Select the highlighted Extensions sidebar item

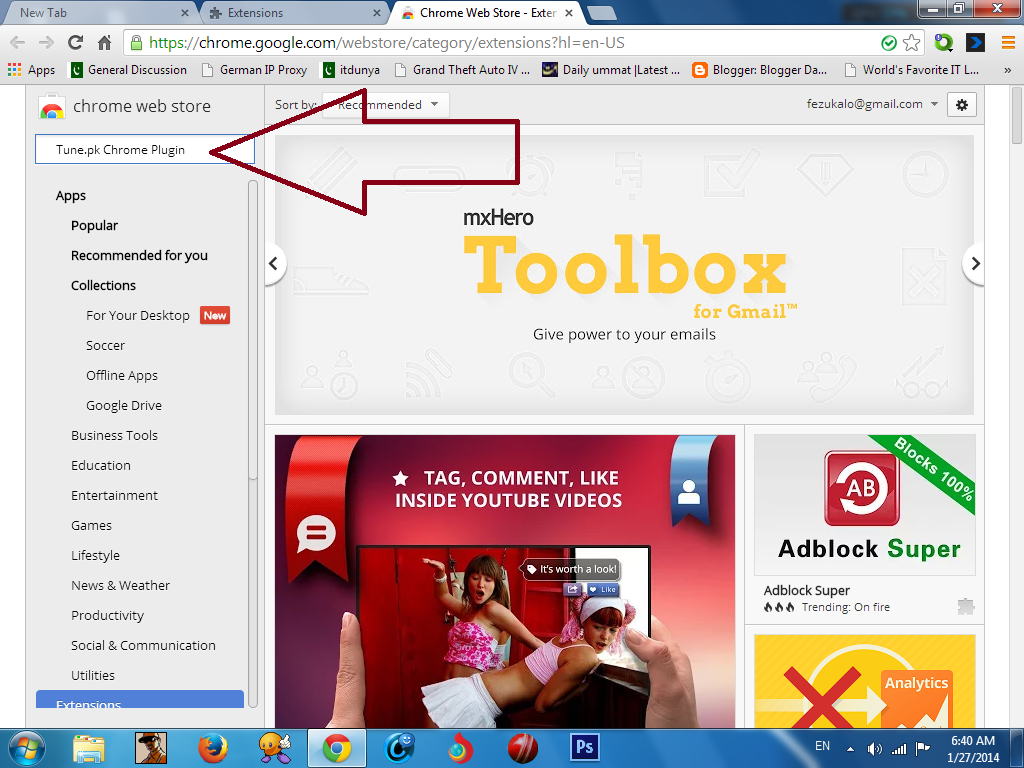(x=140, y=700)
